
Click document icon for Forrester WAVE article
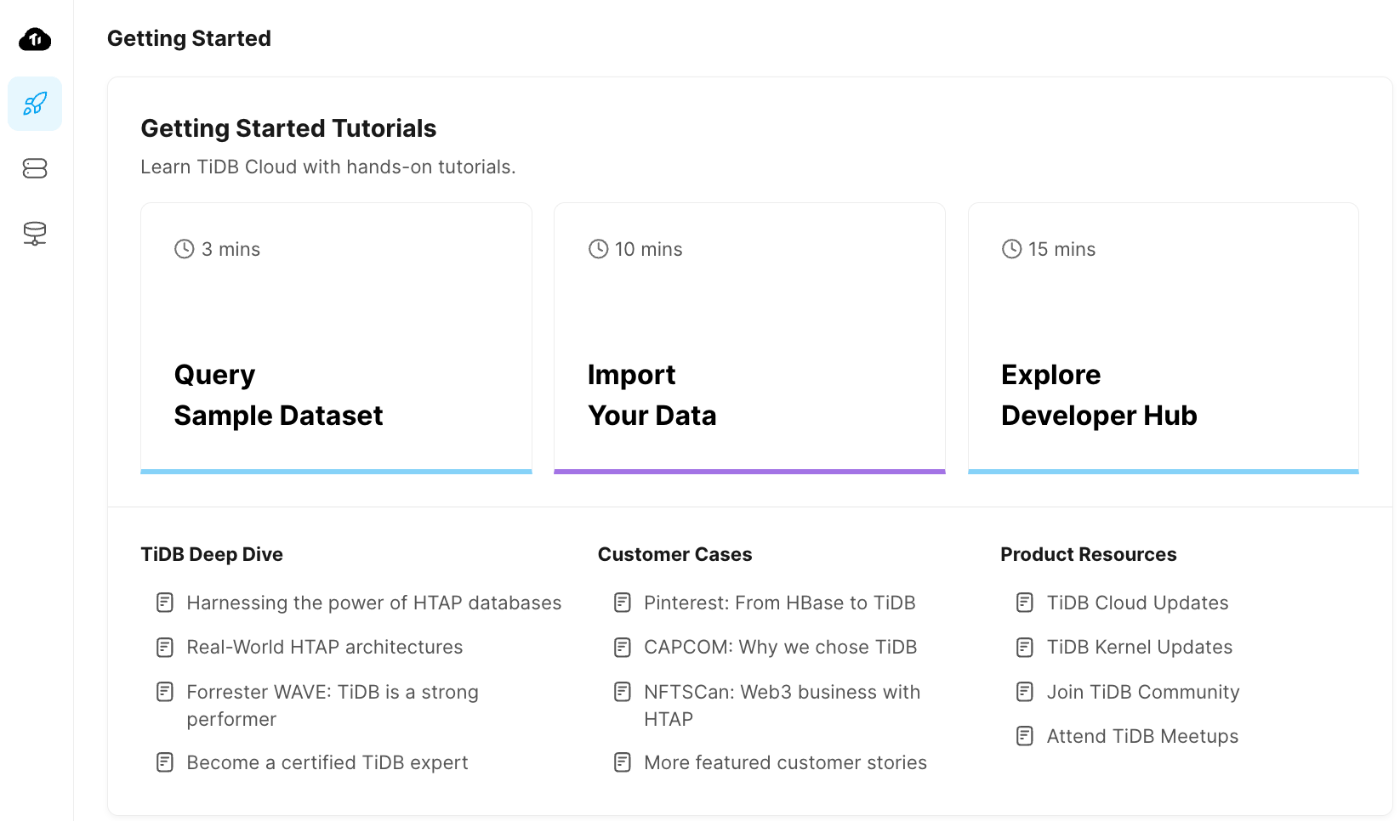click(165, 692)
